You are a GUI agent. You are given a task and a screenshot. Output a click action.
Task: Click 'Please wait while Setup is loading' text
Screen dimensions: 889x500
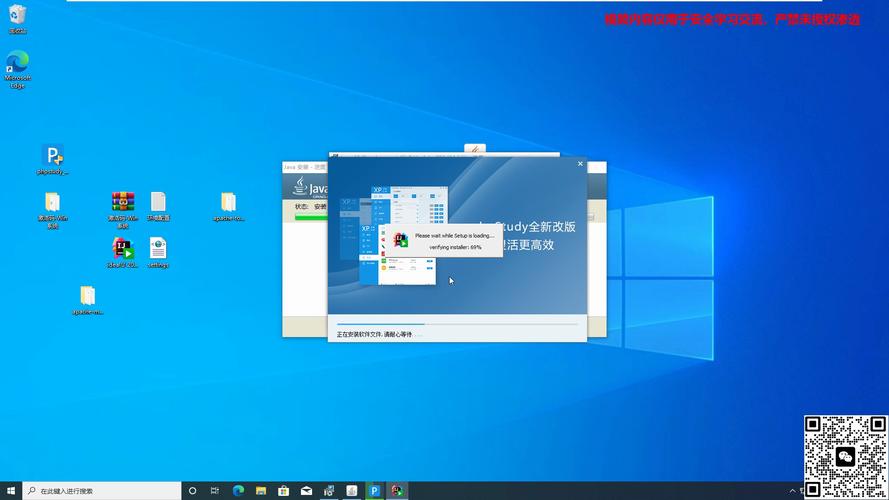[455, 236]
